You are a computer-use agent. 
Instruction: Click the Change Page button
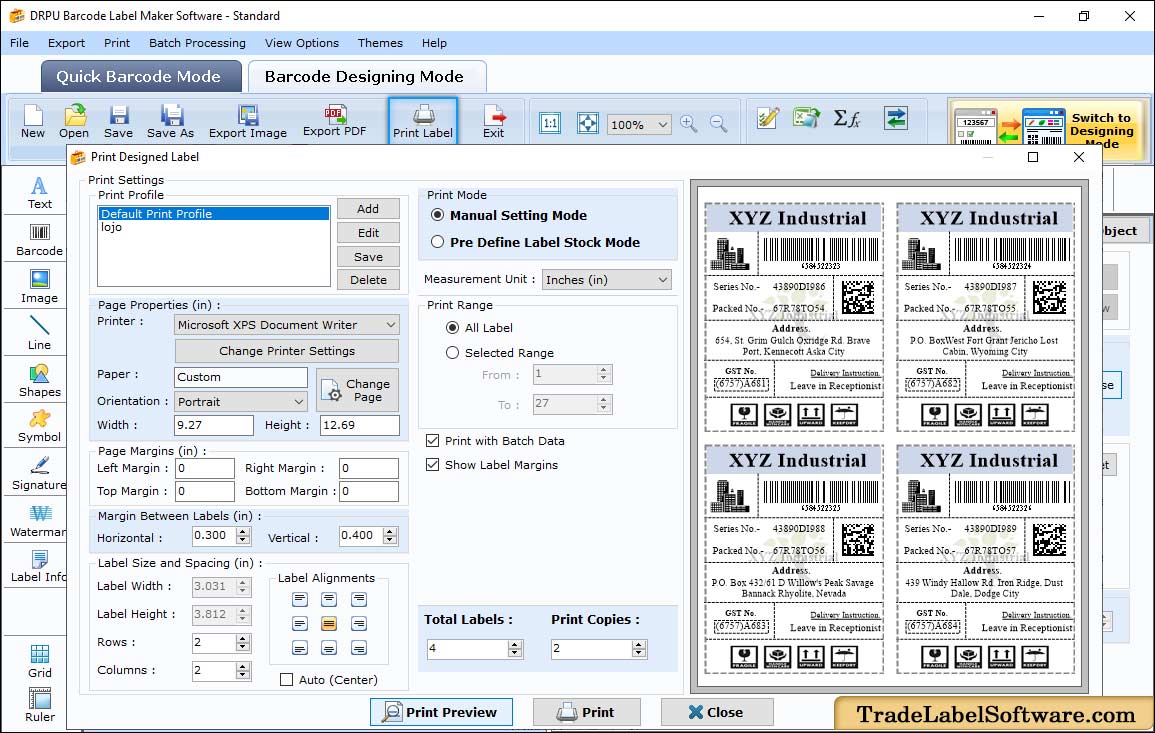358,390
